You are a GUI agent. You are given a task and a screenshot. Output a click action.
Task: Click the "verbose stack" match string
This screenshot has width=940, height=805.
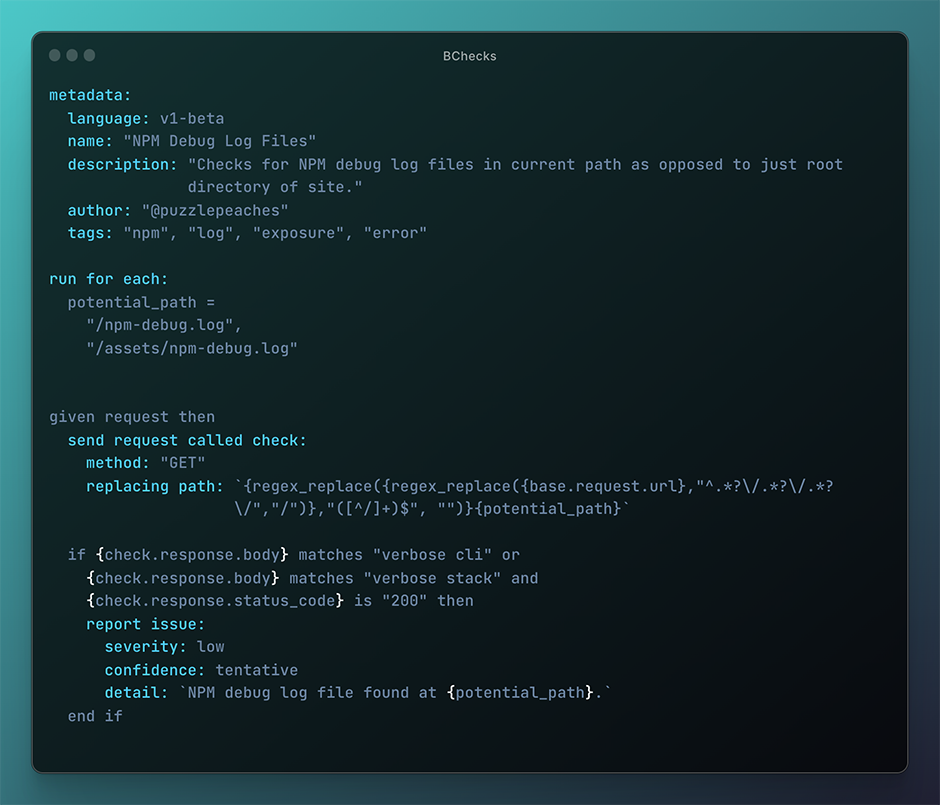click(432, 578)
